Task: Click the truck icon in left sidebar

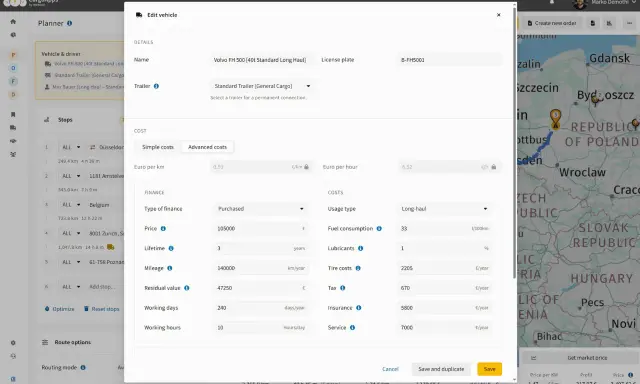Action: (13, 128)
